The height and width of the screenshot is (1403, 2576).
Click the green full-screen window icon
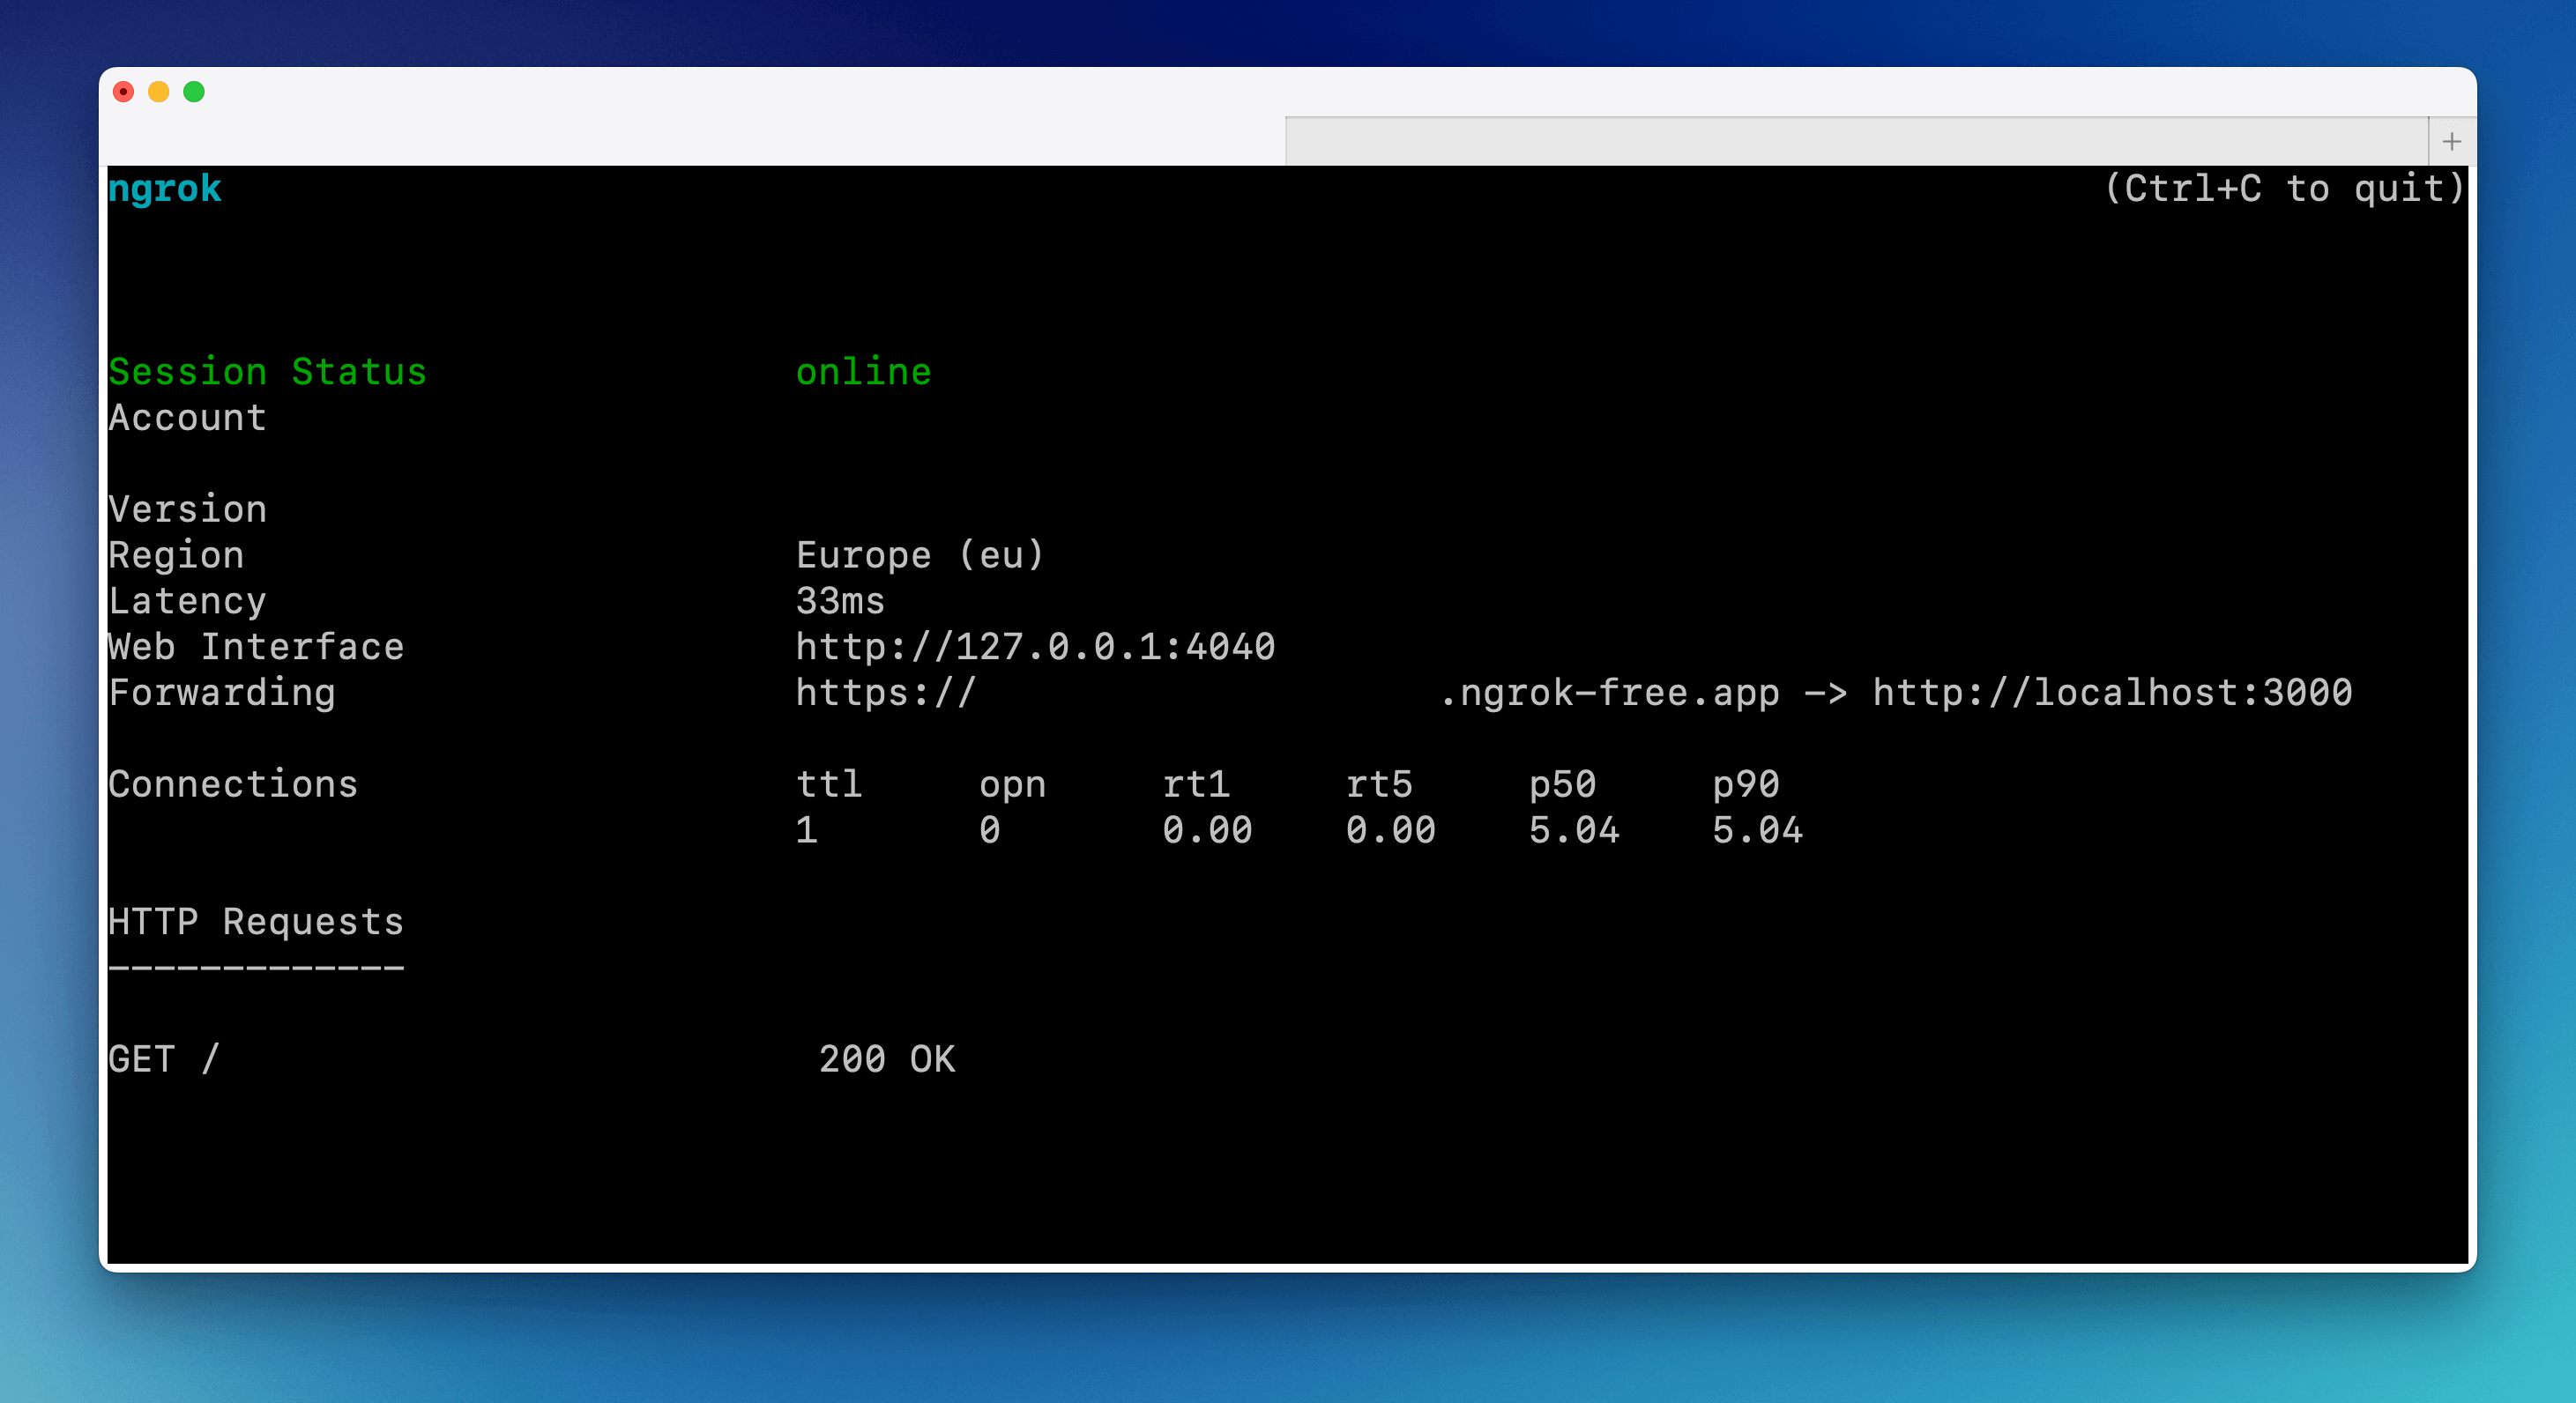(x=193, y=91)
